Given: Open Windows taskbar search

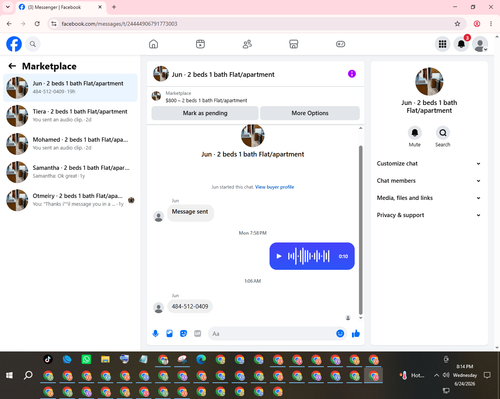Looking at the screenshot, I should [x=28, y=375].
